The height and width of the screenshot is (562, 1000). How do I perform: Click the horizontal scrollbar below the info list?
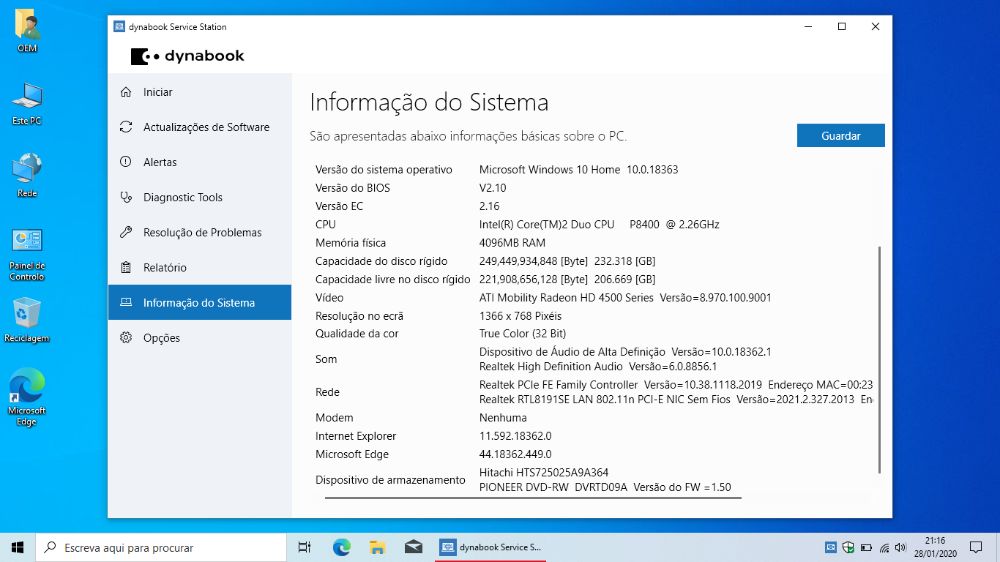533,498
